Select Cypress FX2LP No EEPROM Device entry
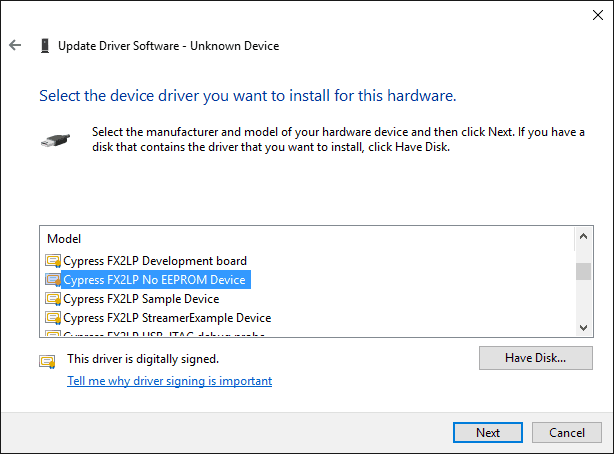 click(x=155, y=280)
